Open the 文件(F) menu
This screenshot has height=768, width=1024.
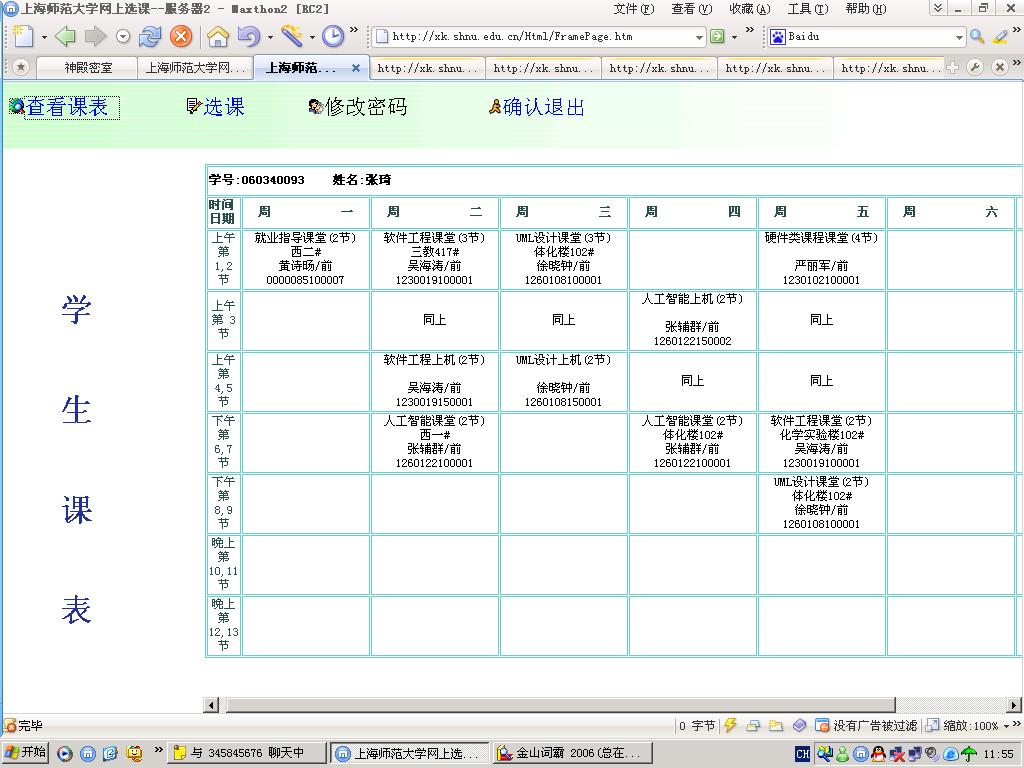(633, 9)
